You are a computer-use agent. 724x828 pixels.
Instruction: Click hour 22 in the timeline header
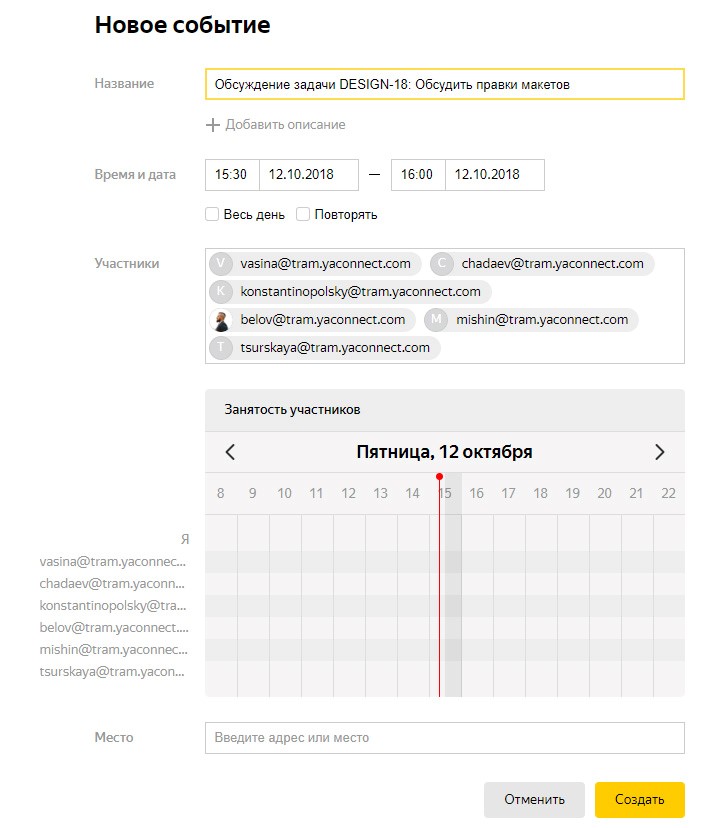668,493
